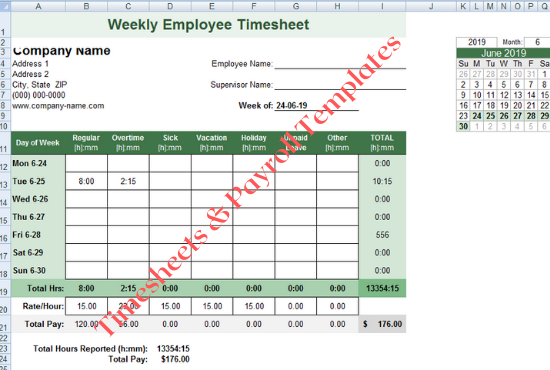
Task: Click the Sick Rate/Hour cell 15.00
Action: [x=170, y=306]
